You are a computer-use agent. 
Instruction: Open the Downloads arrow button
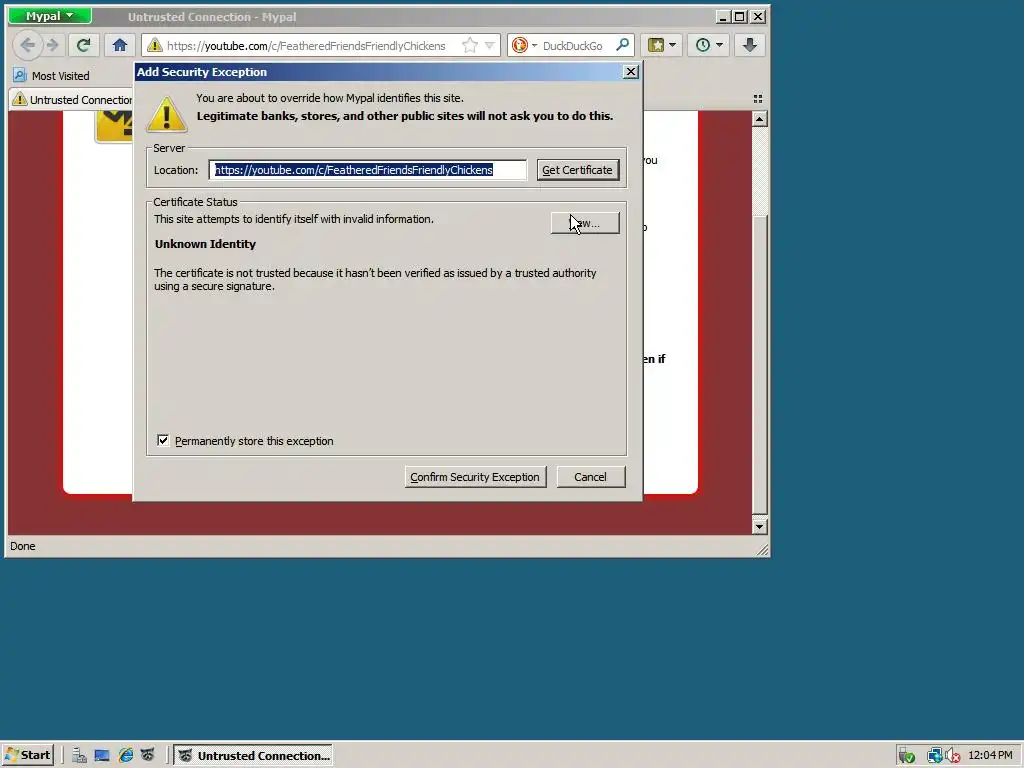point(750,45)
